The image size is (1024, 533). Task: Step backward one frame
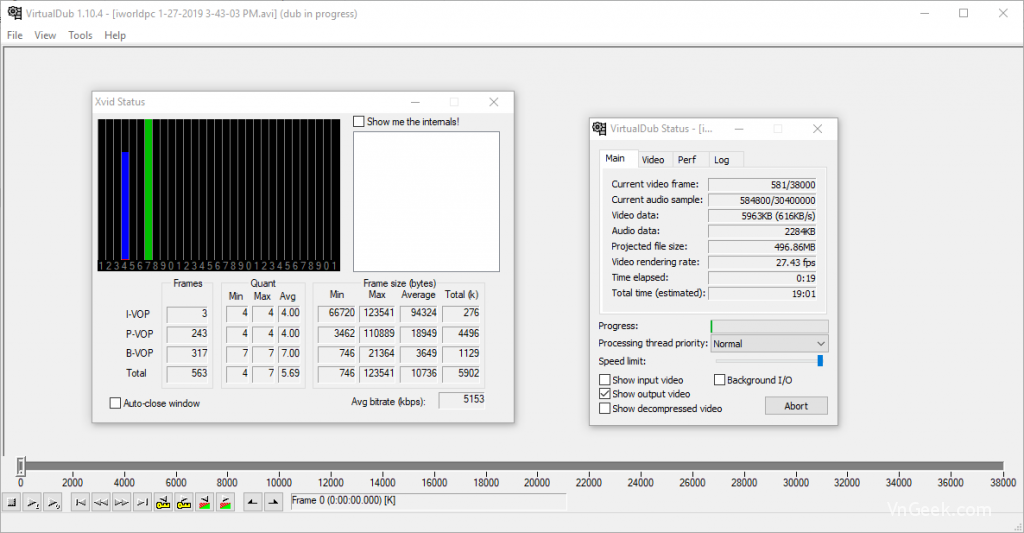101,502
